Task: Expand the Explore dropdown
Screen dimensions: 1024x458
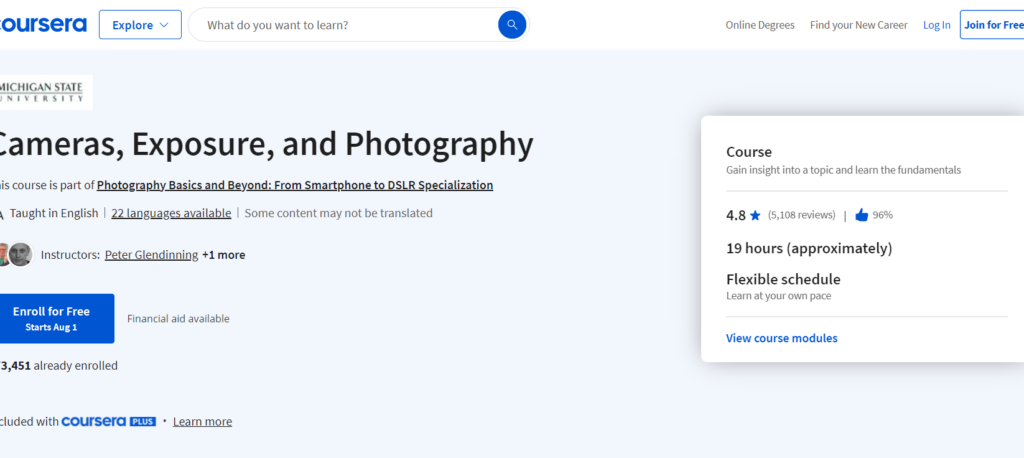Action: [x=140, y=25]
